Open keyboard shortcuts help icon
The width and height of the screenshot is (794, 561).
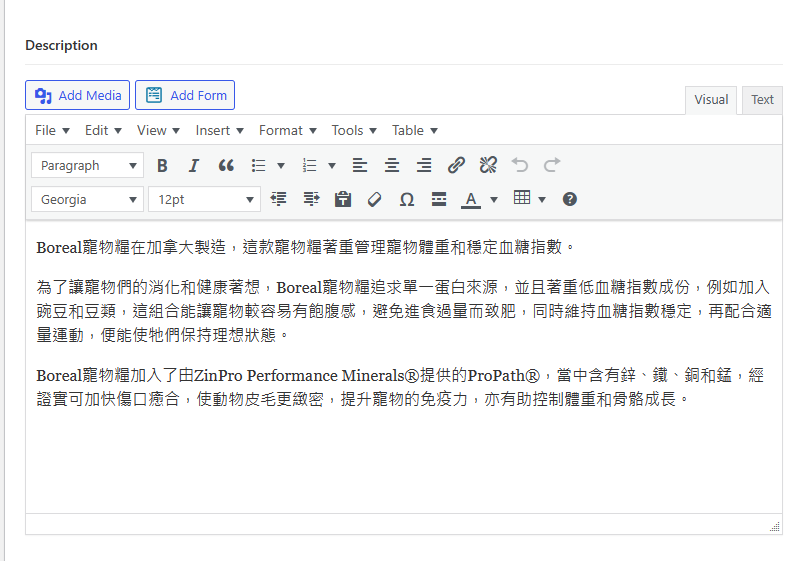(570, 199)
